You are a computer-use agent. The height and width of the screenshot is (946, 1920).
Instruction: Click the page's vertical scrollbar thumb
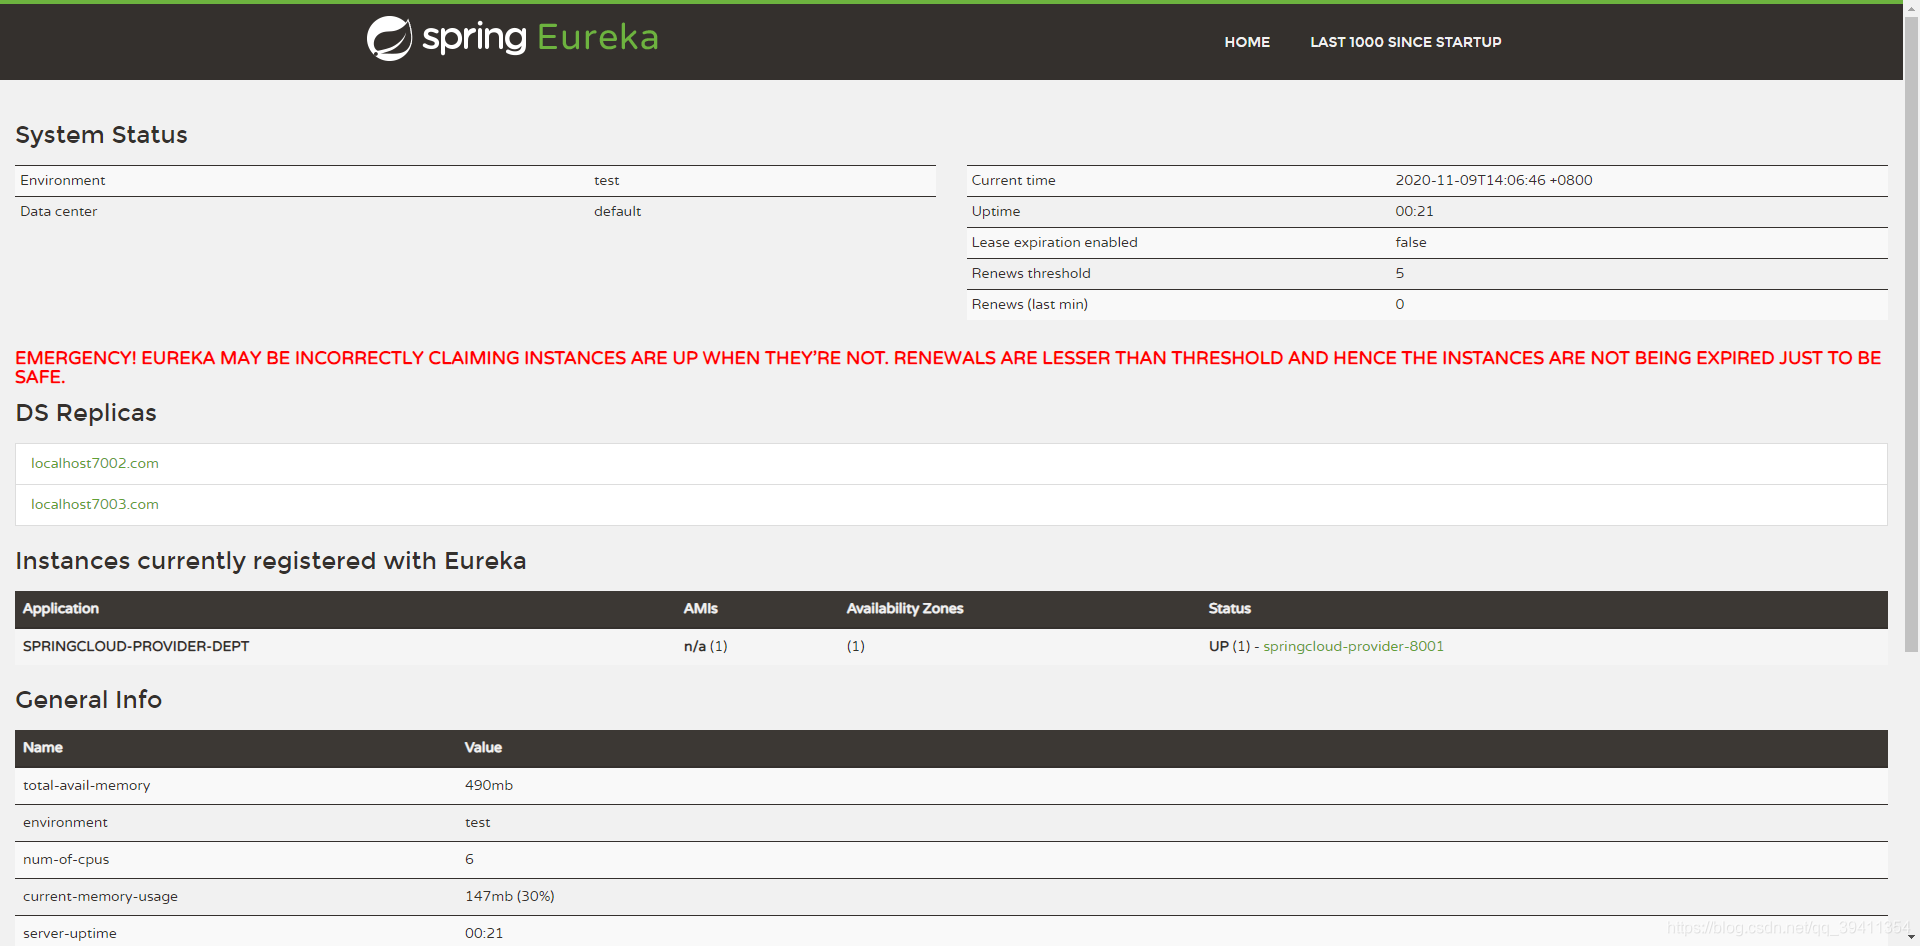point(1911,333)
